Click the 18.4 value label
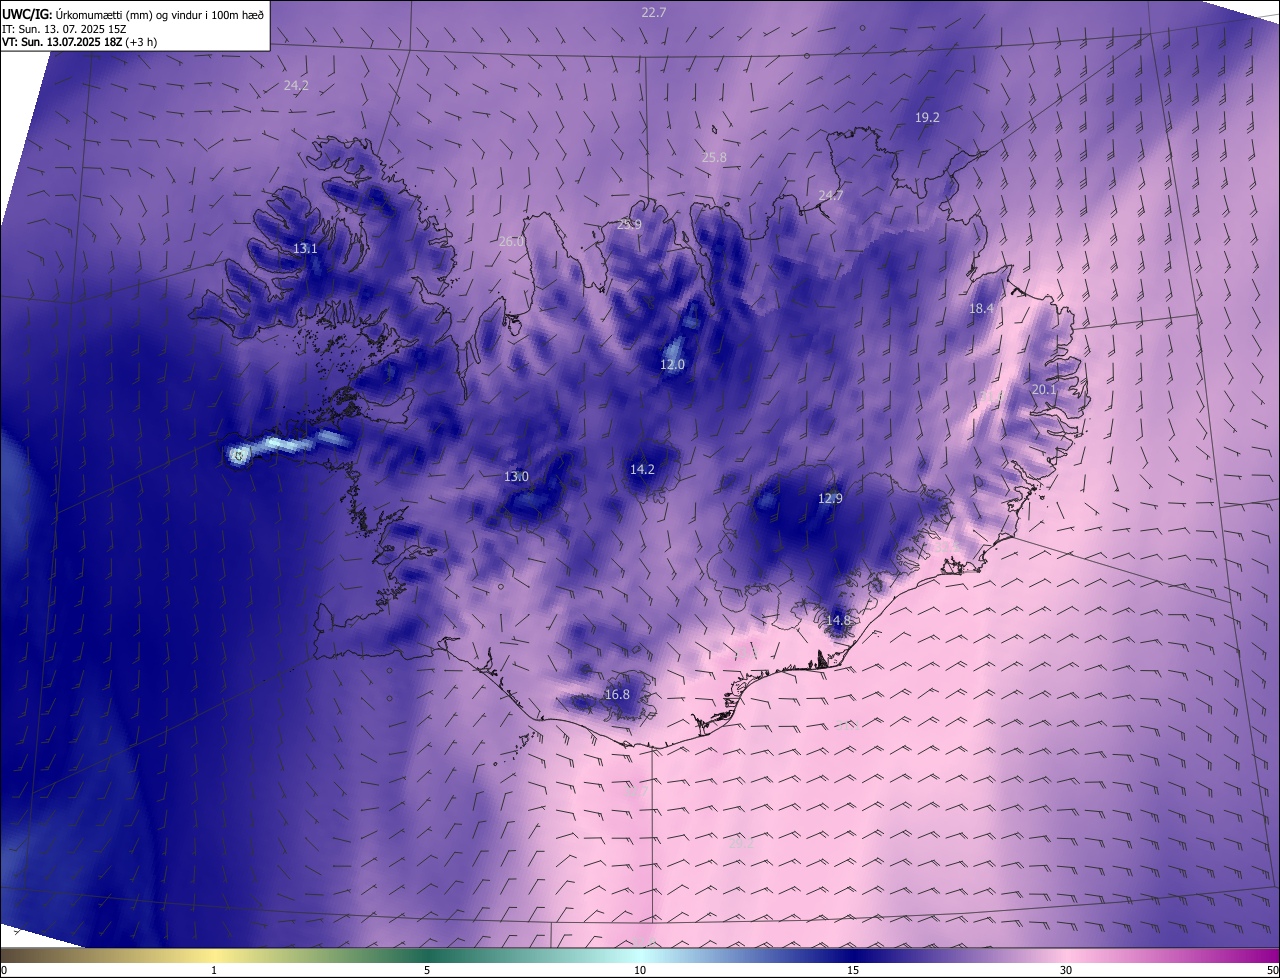This screenshot has width=1280, height=978. 981,309
